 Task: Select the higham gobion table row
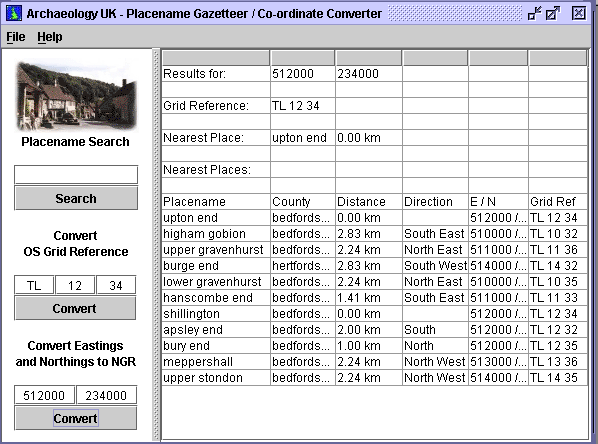(375, 234)
